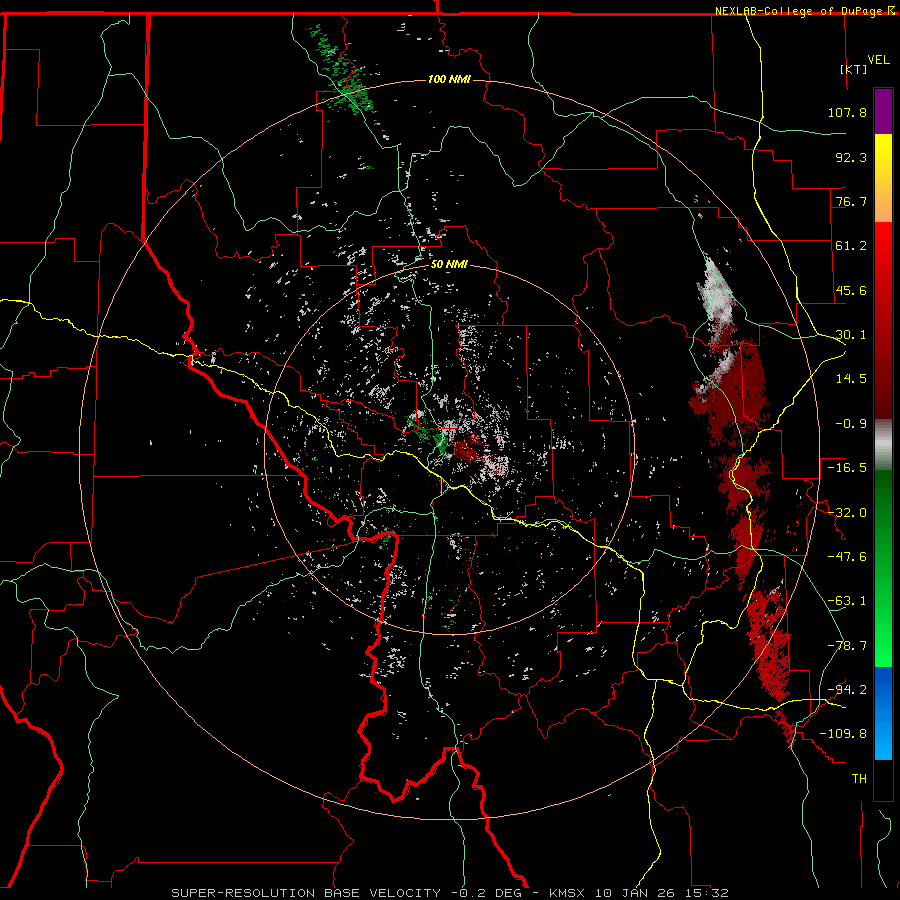Click the -16.5 velocity scale value
This screenshot has height=900, width=900.
click(x=847, y=467)
